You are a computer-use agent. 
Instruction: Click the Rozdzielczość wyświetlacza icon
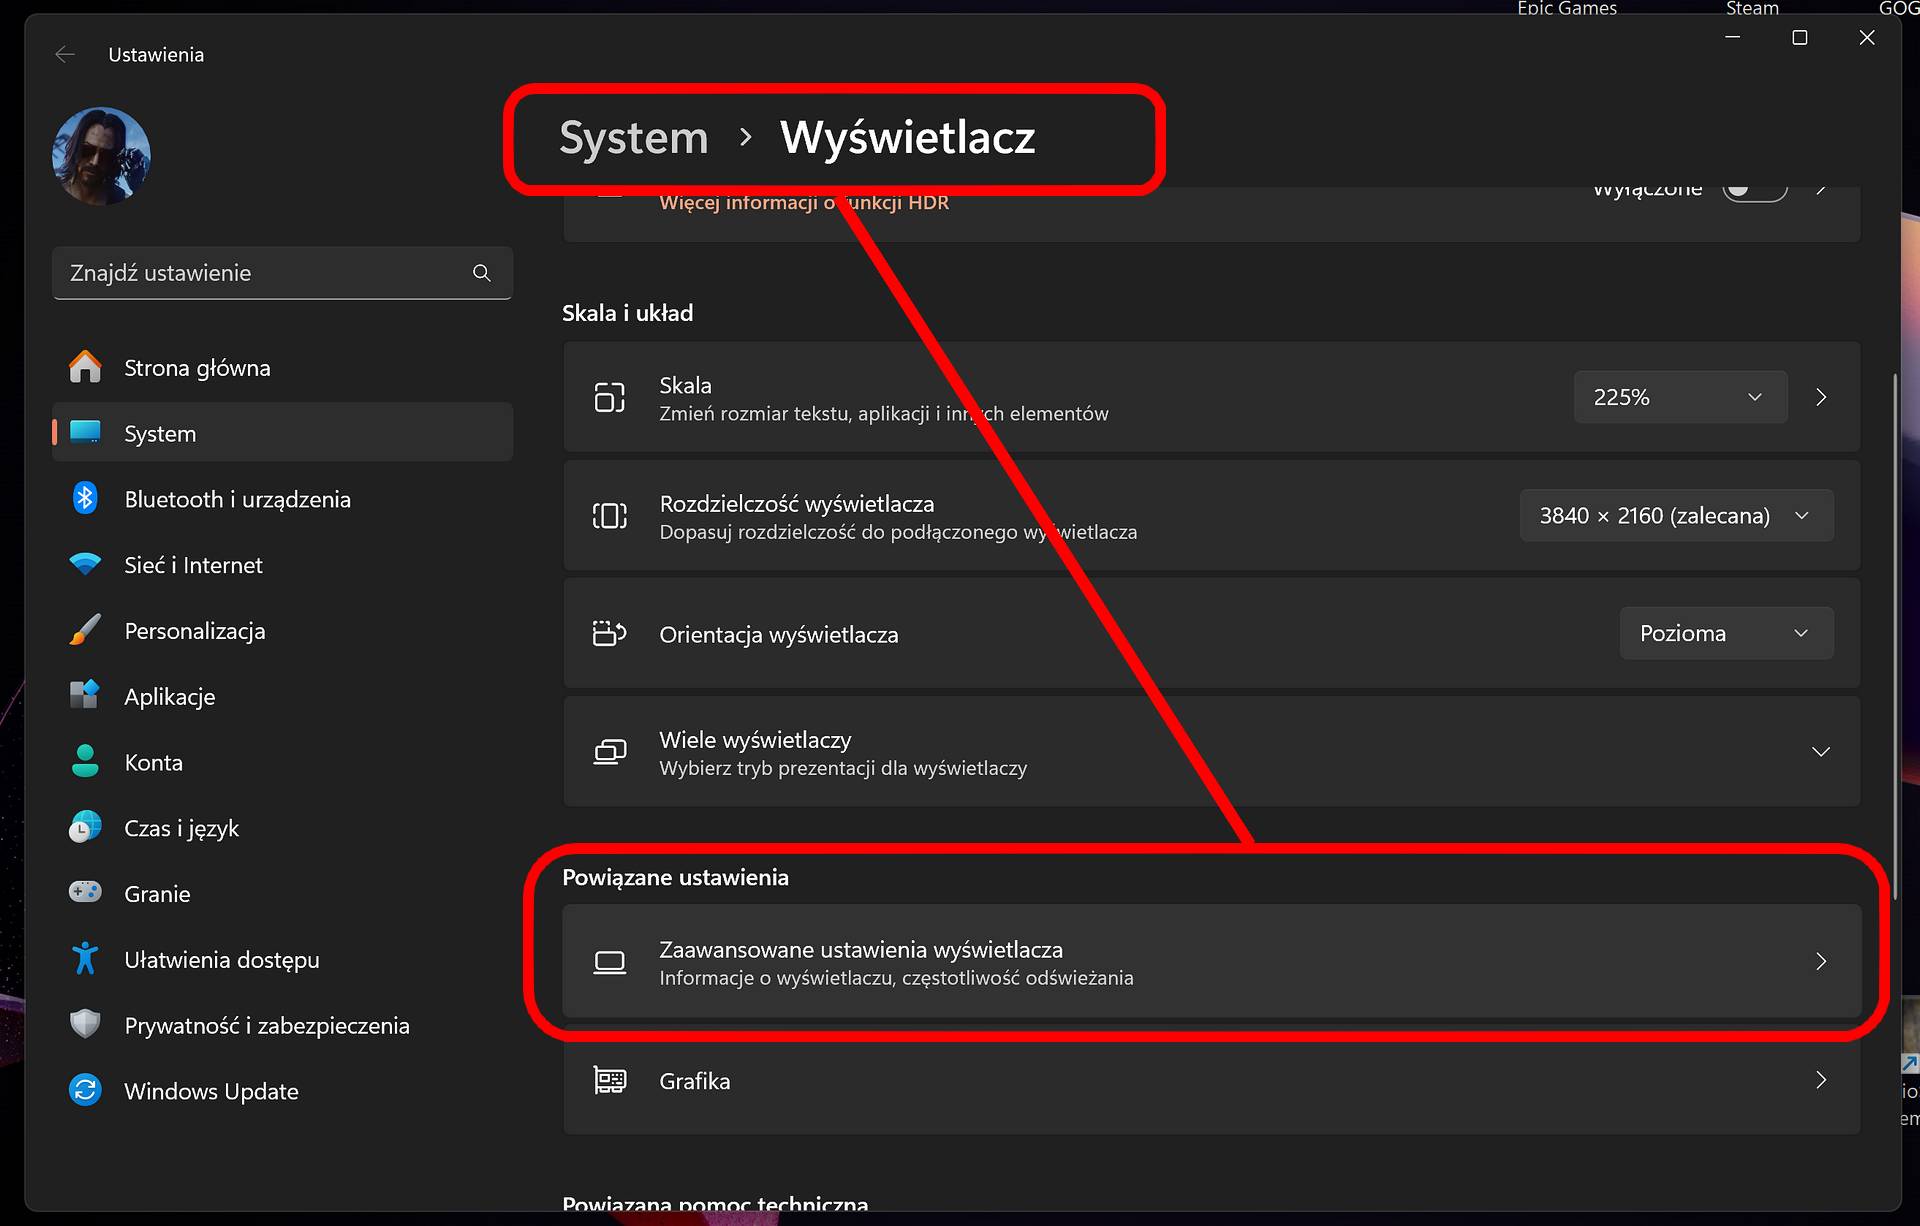pyautogui.click(x=610, y=516)
